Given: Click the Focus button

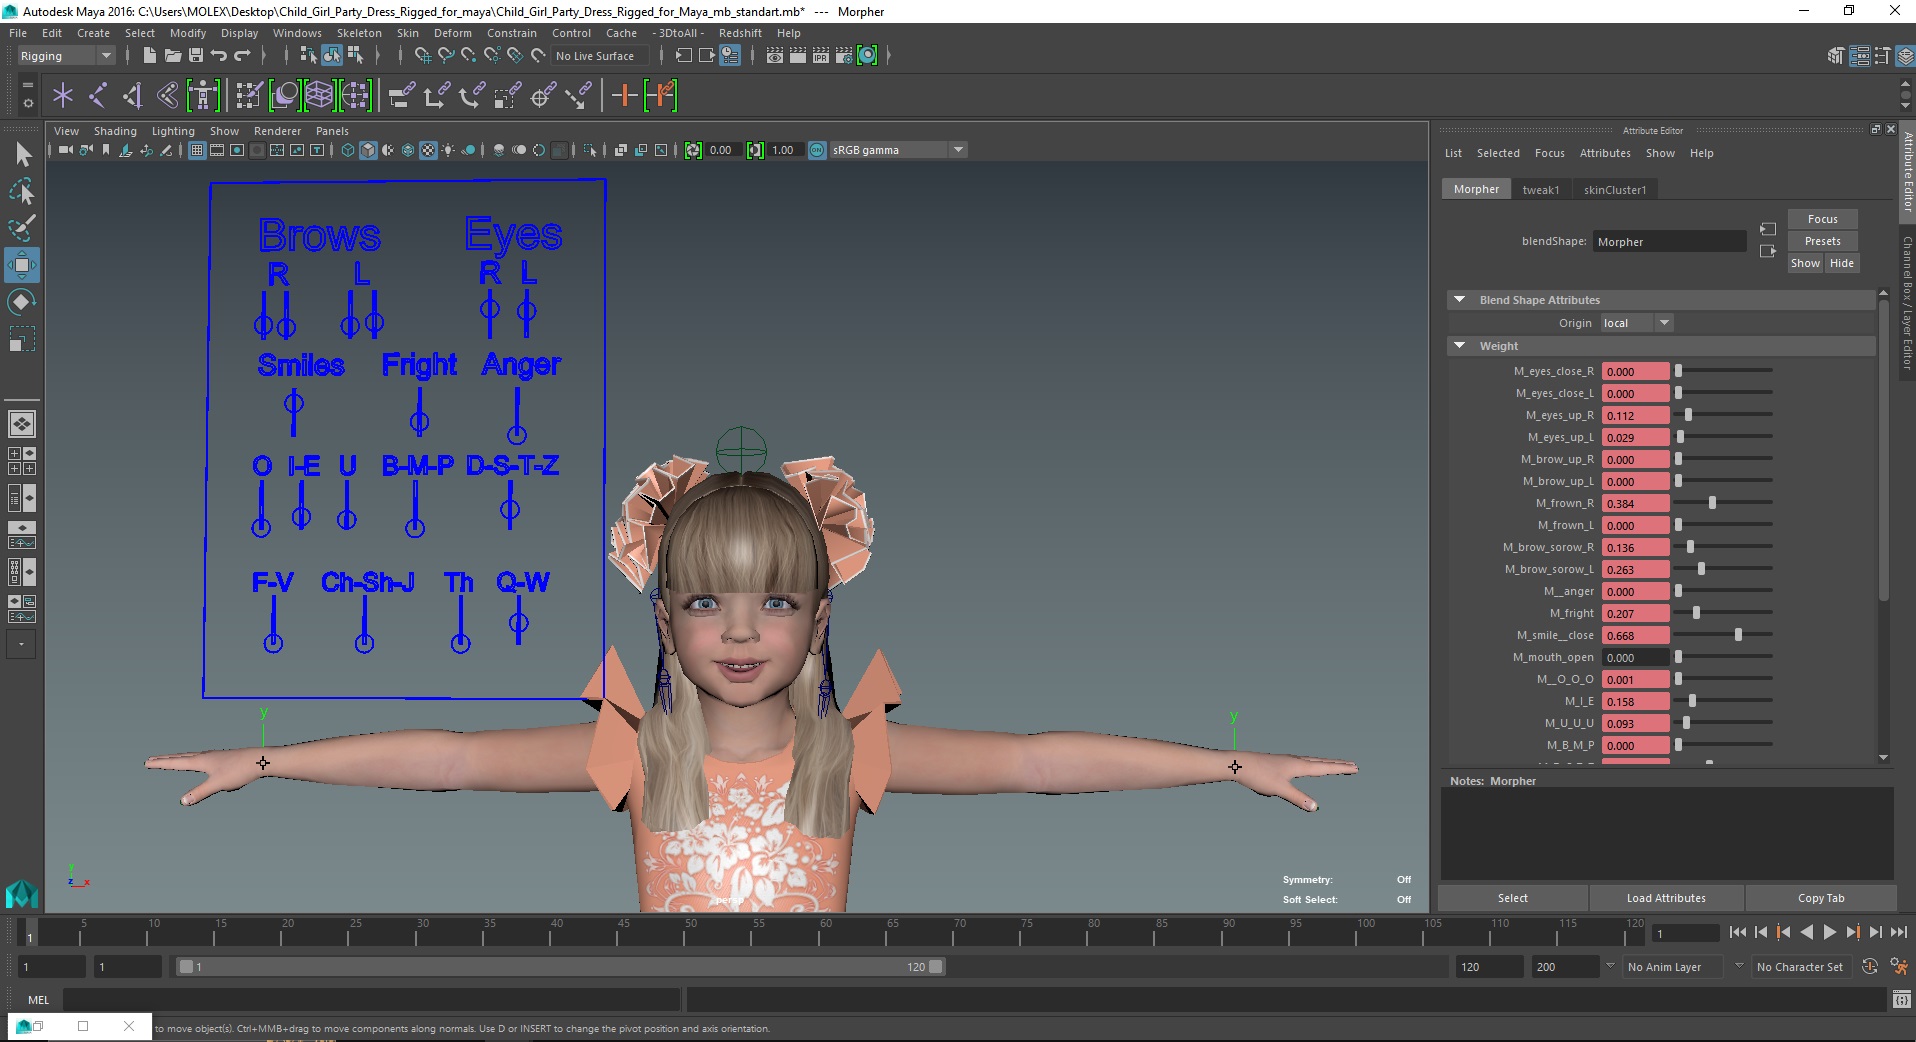Looking at the screenshot, I should coord(1822,219).
